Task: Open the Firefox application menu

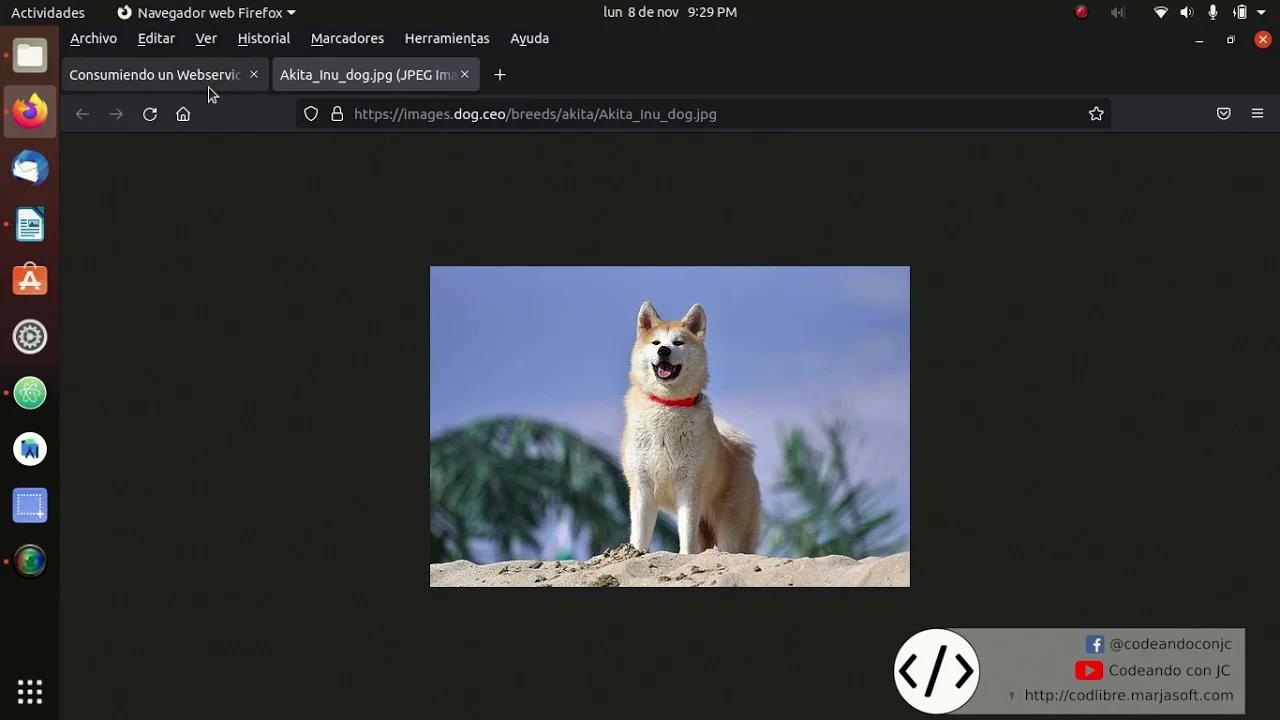Action: (x=1257, y=114)
